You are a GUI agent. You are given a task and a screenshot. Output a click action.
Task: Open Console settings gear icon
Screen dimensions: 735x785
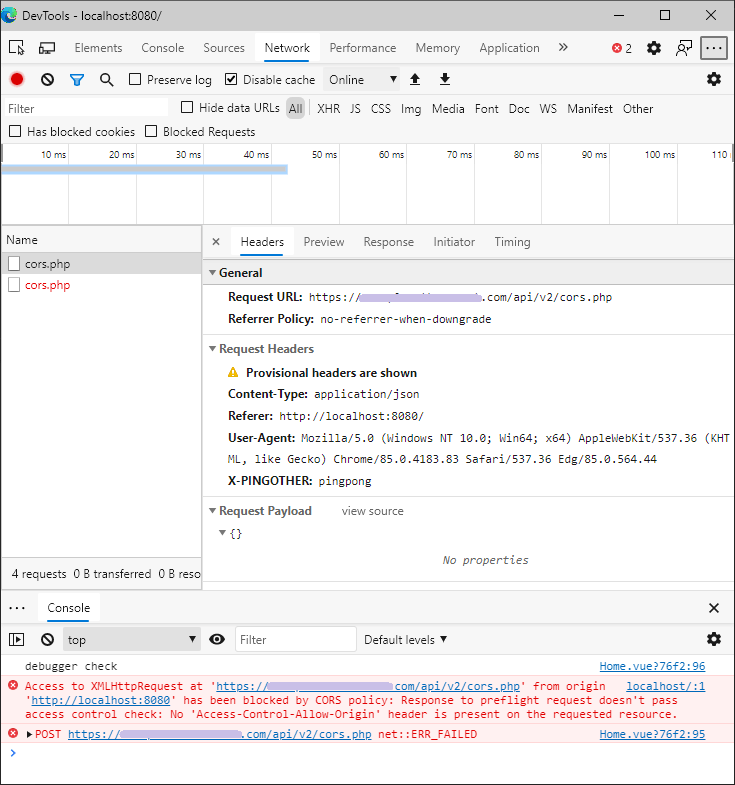713,639
